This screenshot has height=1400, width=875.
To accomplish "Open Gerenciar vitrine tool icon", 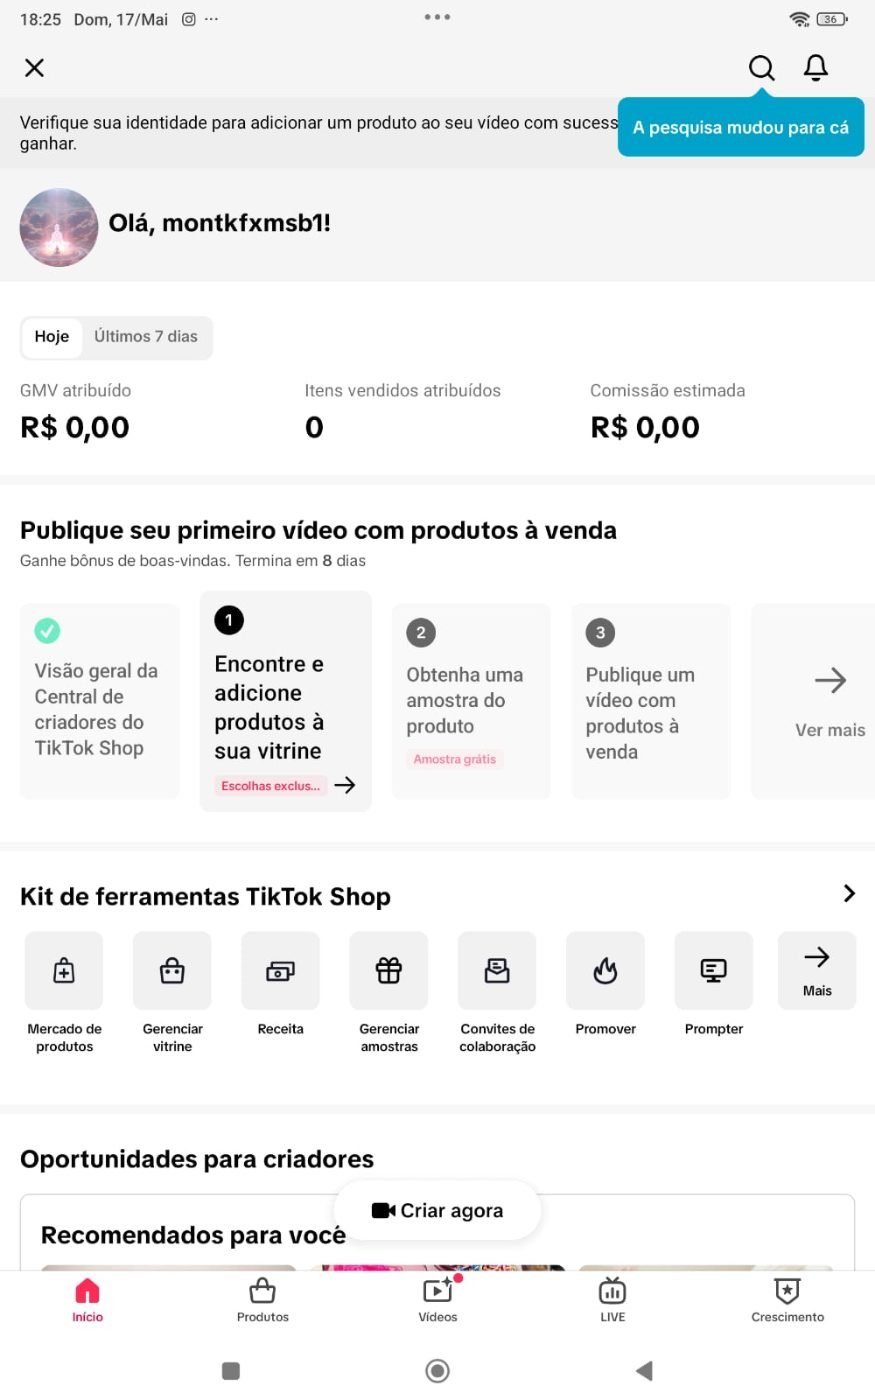I will point(172,970).
